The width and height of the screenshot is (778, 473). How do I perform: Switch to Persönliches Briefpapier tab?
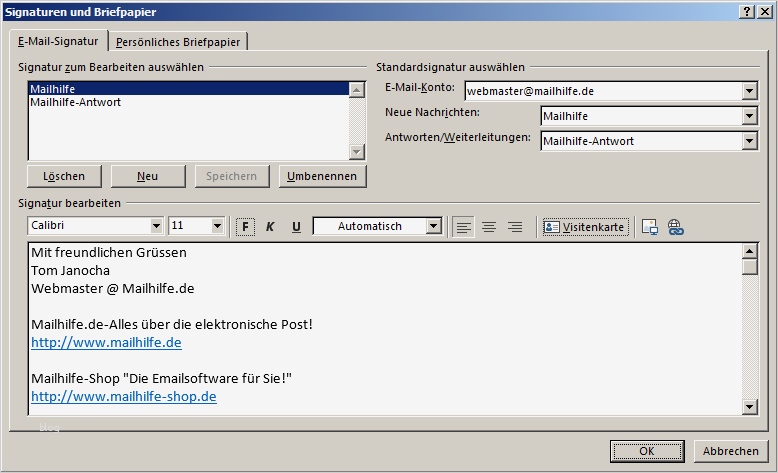point(178,42)
